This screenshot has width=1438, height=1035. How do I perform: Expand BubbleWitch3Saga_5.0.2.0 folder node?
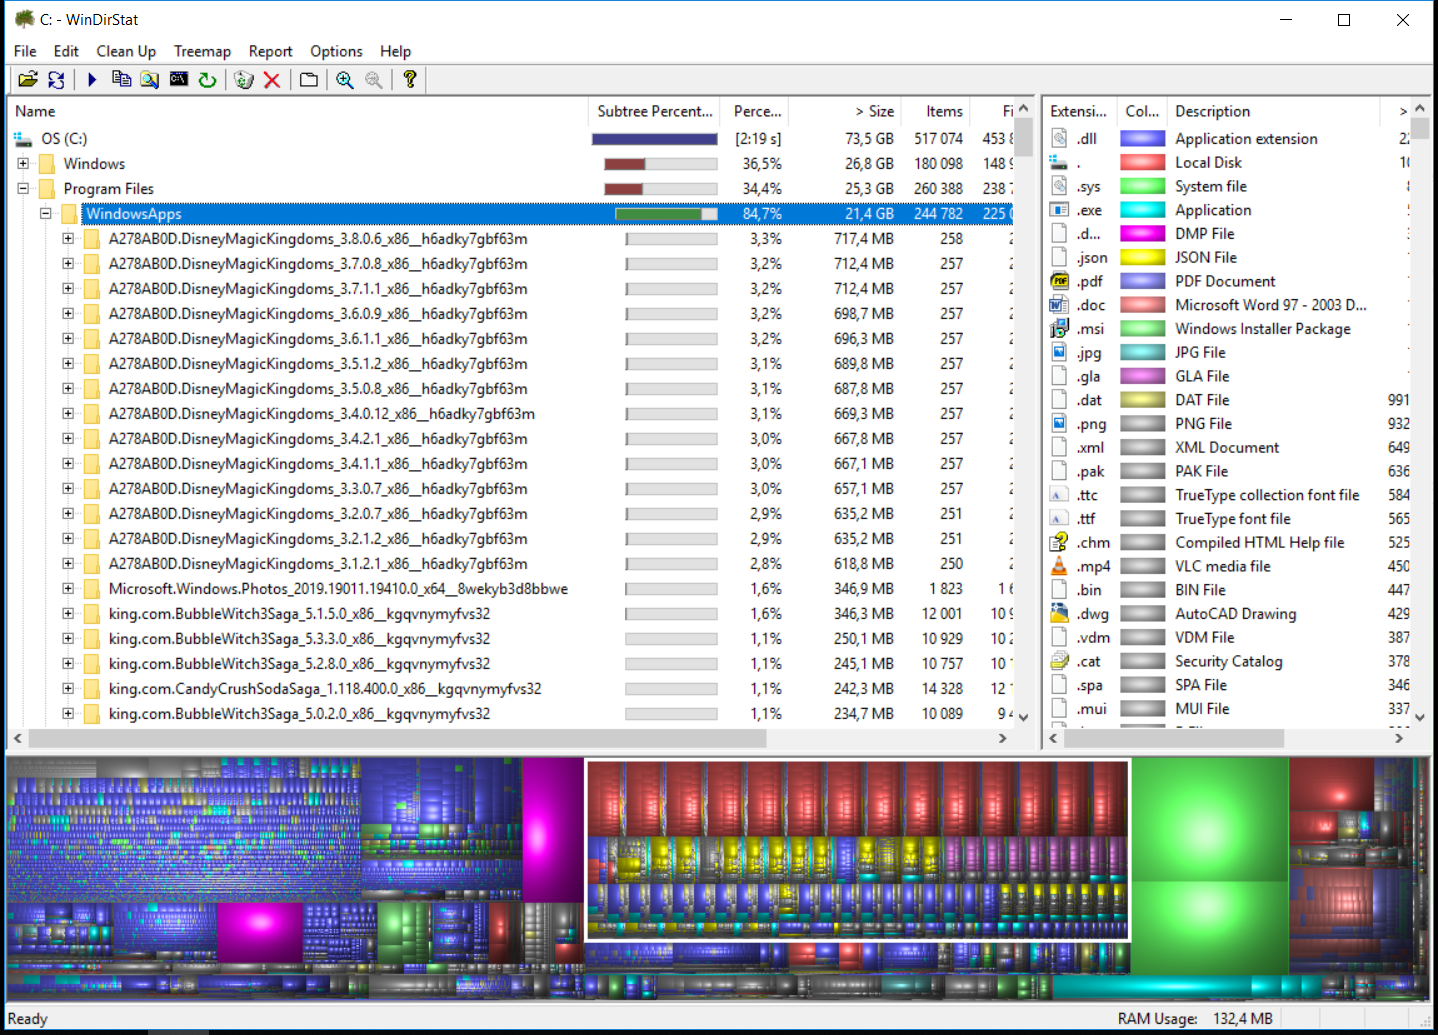(x=68, y=713)
